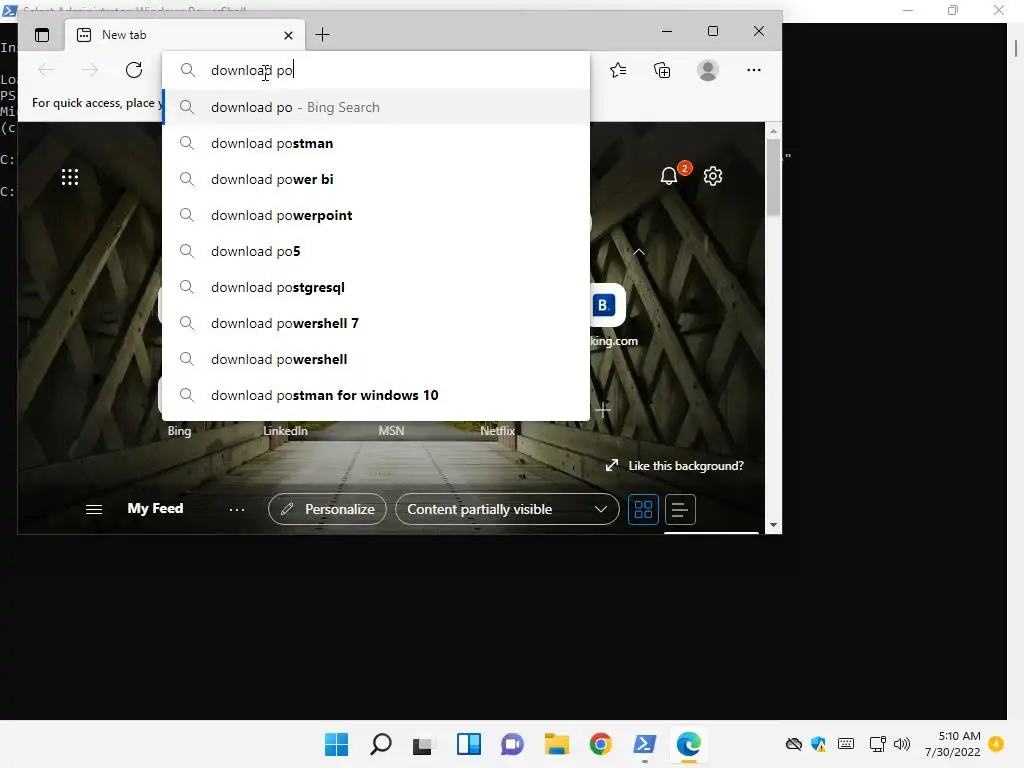Open OneDrive tray icon

click(x=793, y=744)
